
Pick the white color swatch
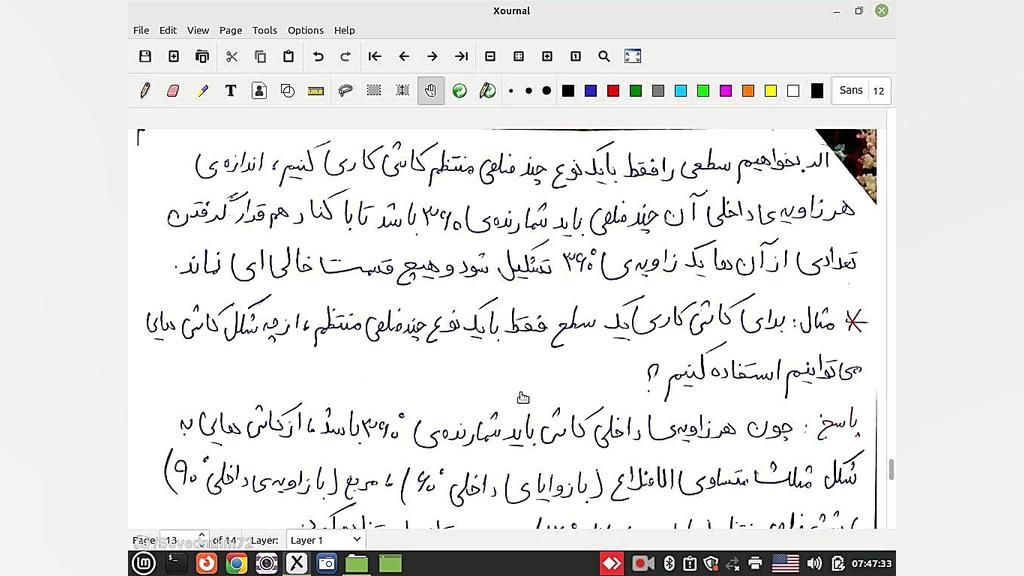[x=793, y=91]
